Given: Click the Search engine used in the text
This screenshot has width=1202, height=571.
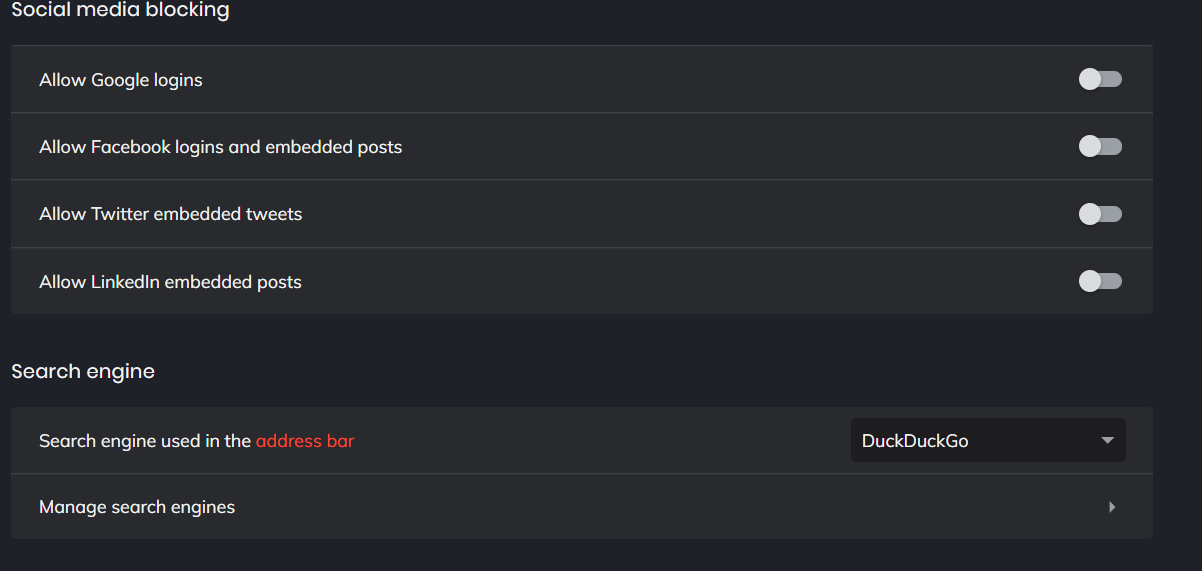Looking at the screenshot, I should [x=145, y=440].
